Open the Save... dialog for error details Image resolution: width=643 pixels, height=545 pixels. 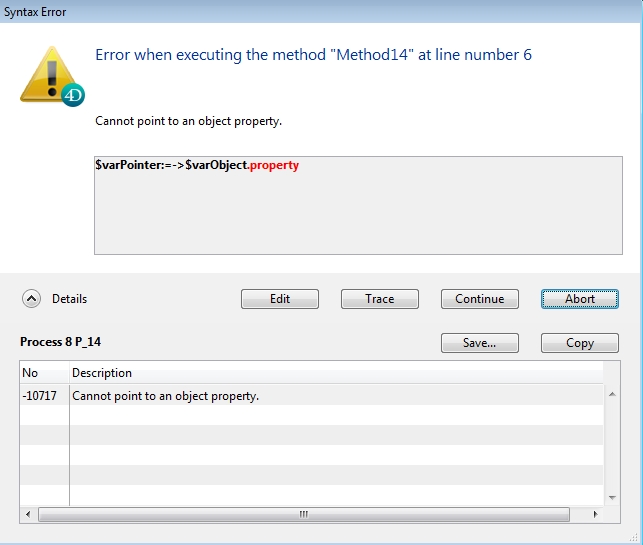(479, 343)
